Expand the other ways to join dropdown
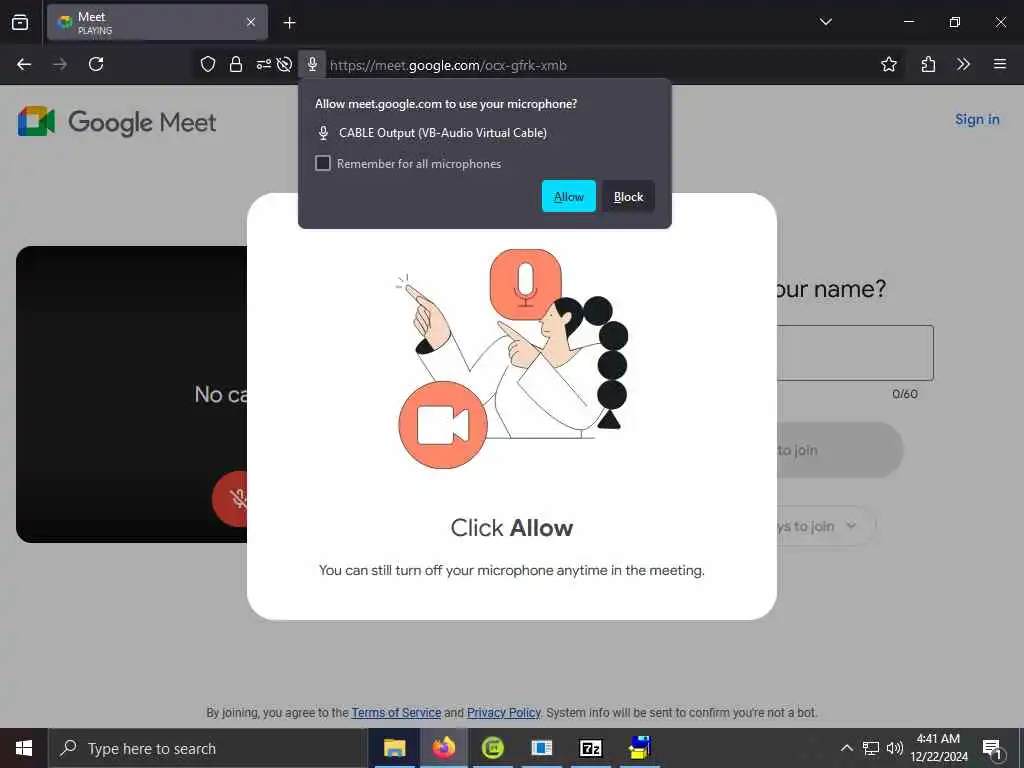The image size is (1024, 768). click(x=825, y=526)
